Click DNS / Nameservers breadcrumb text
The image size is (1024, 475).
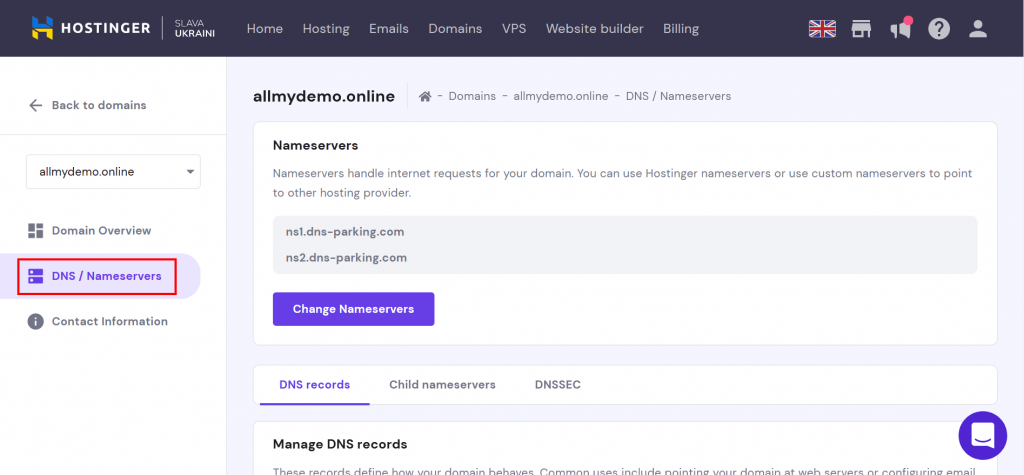(x=679, y=97)
